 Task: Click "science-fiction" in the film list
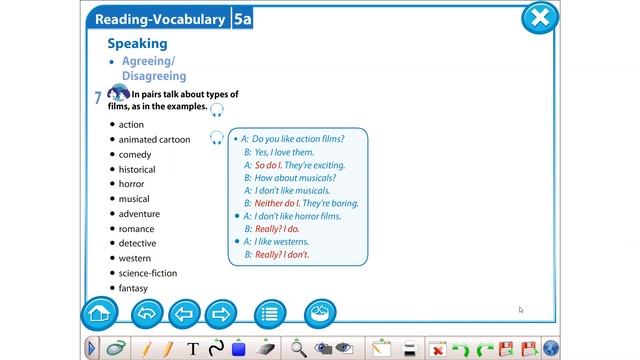(148, 273)
